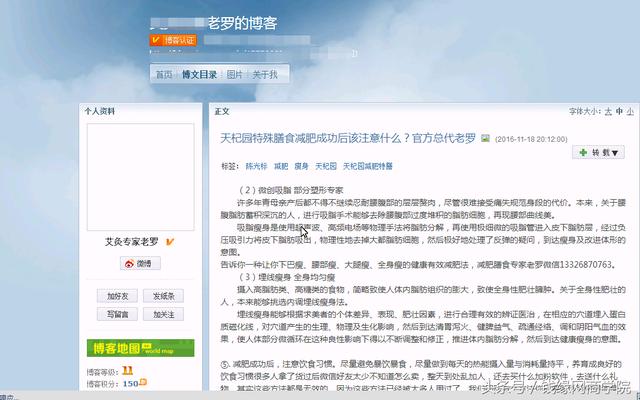Screen dimensions: 640x400
Task: Open the 天杞园减肥特膳 tag link
Action: coord(368,165)
